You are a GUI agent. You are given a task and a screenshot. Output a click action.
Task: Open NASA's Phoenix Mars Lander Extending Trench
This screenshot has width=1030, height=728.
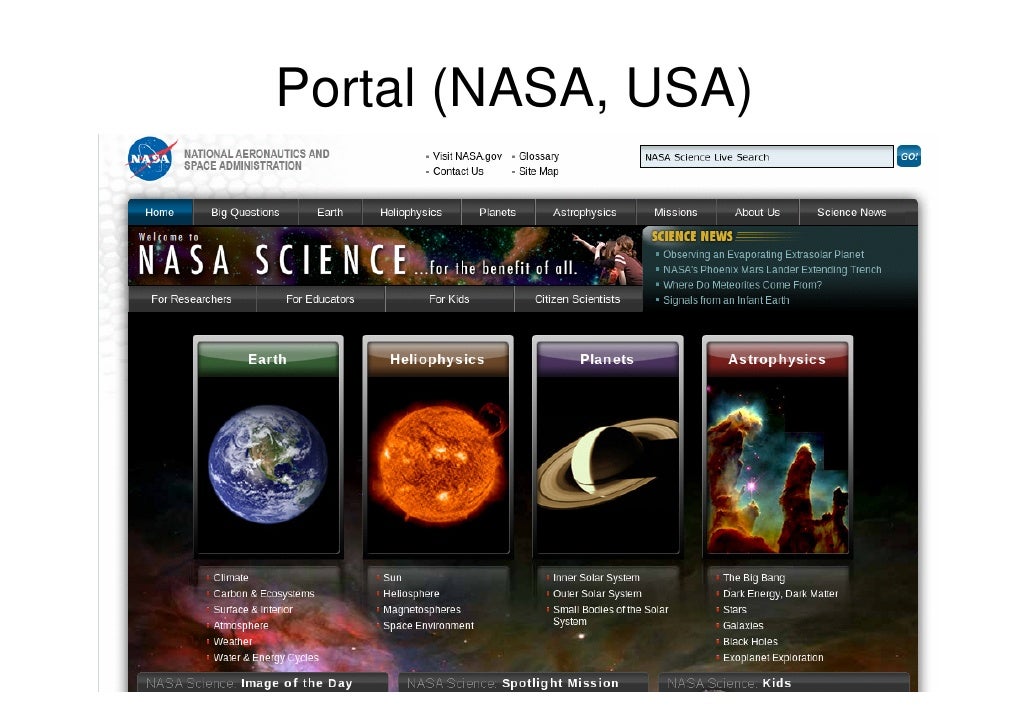772,269
